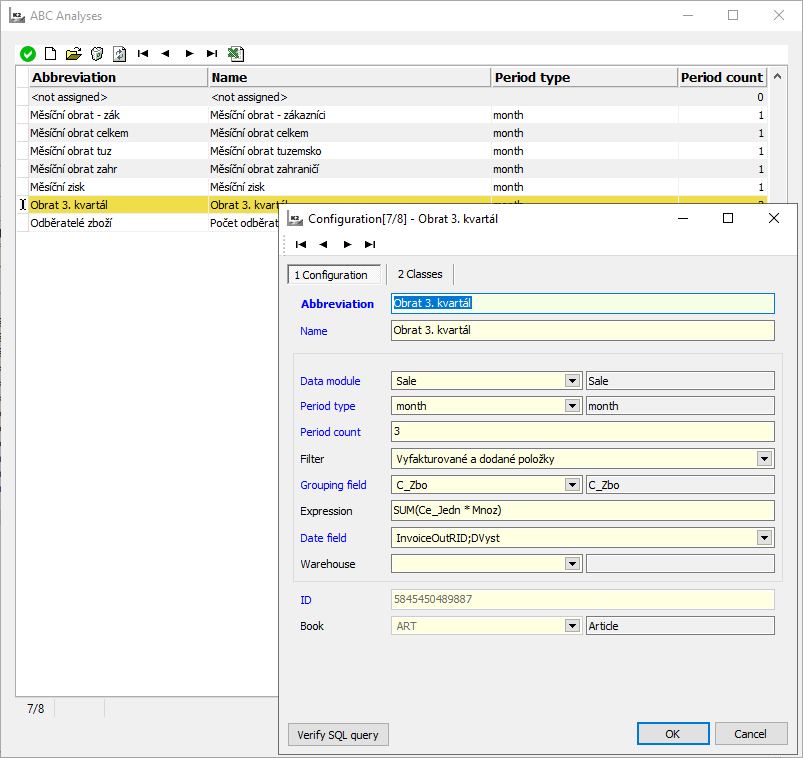Click the open folder icon
Screen dimensions: 803x758
point(74,54)
